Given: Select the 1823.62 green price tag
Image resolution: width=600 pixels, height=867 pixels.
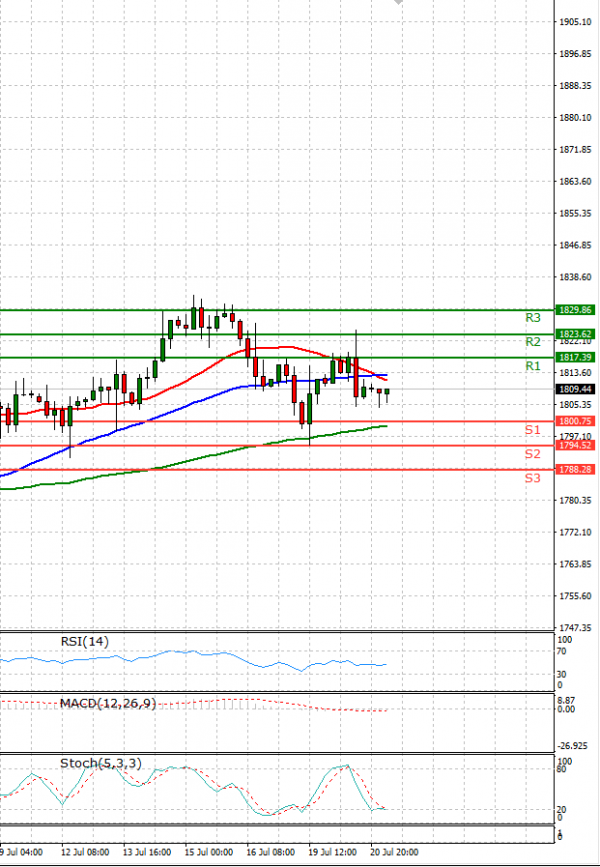Looking at the screenshot, I should pos(575,334).
